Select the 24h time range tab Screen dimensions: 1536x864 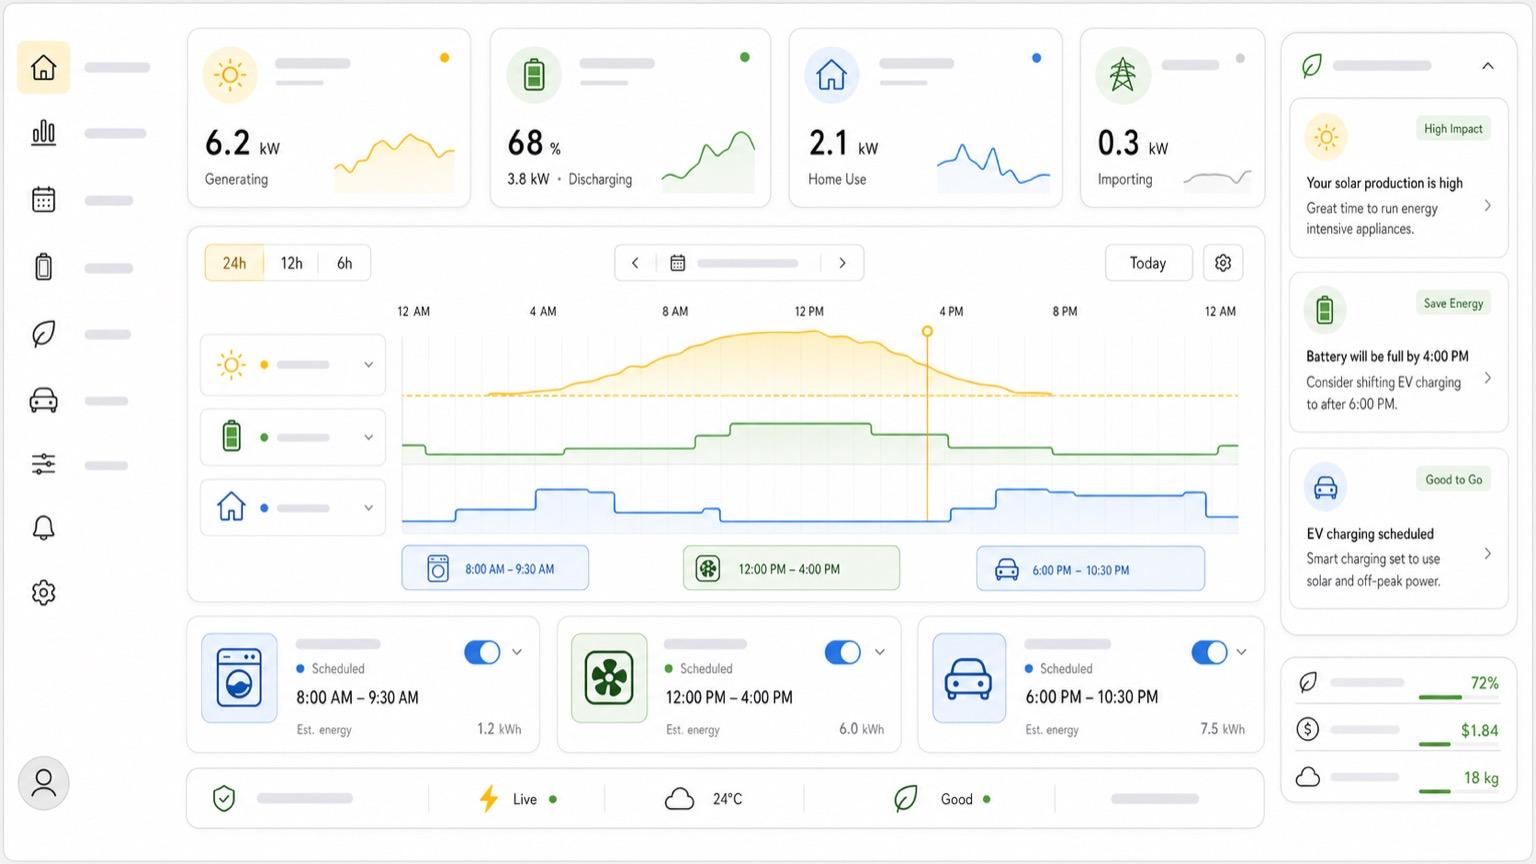point(234,263)
